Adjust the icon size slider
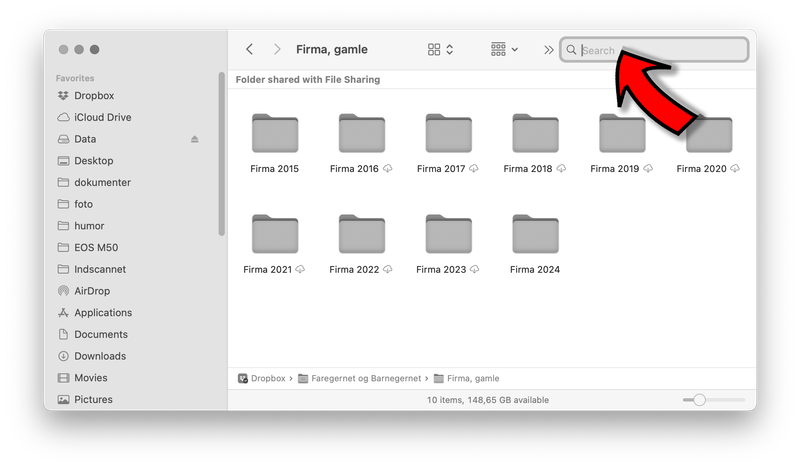 (699, 400)
